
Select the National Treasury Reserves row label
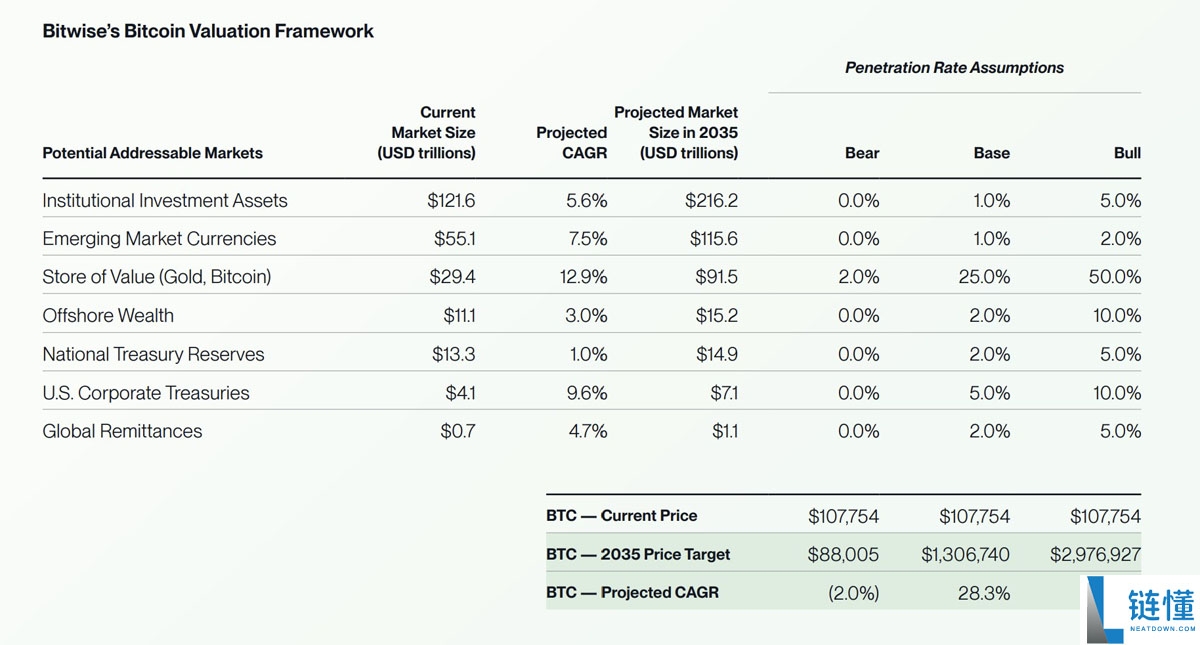[x=153, y=354]
